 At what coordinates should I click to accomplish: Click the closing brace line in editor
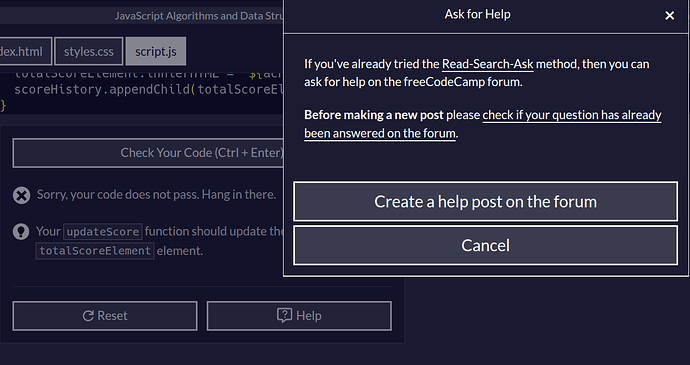4,106
